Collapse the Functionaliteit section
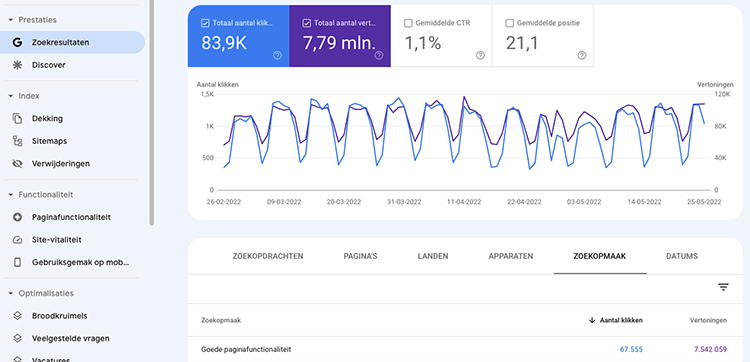 click(10, 195)
